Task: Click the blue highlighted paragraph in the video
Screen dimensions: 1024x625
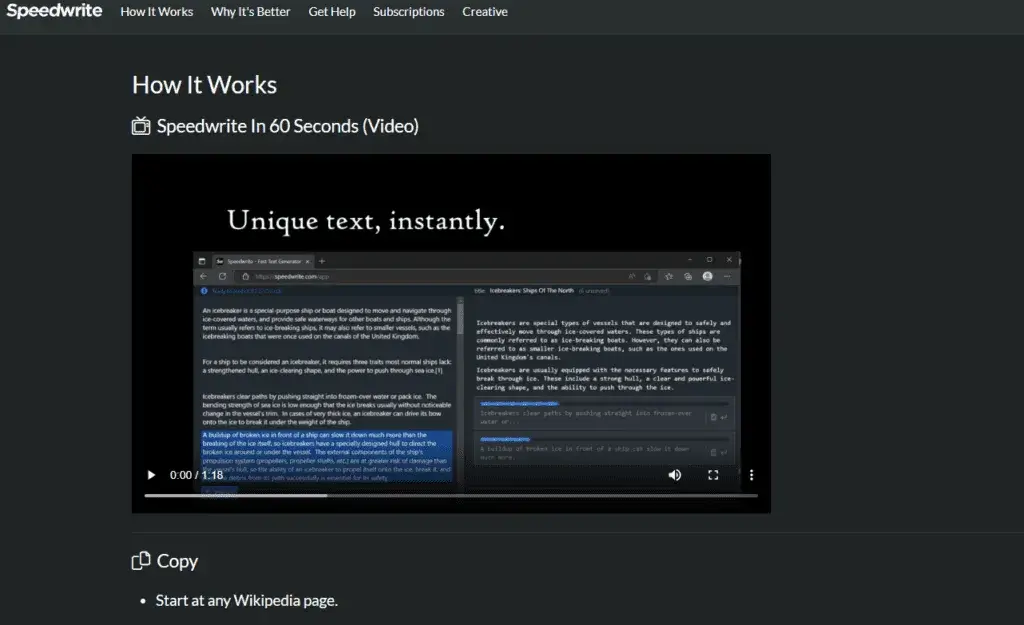Action: click(328, 450)
